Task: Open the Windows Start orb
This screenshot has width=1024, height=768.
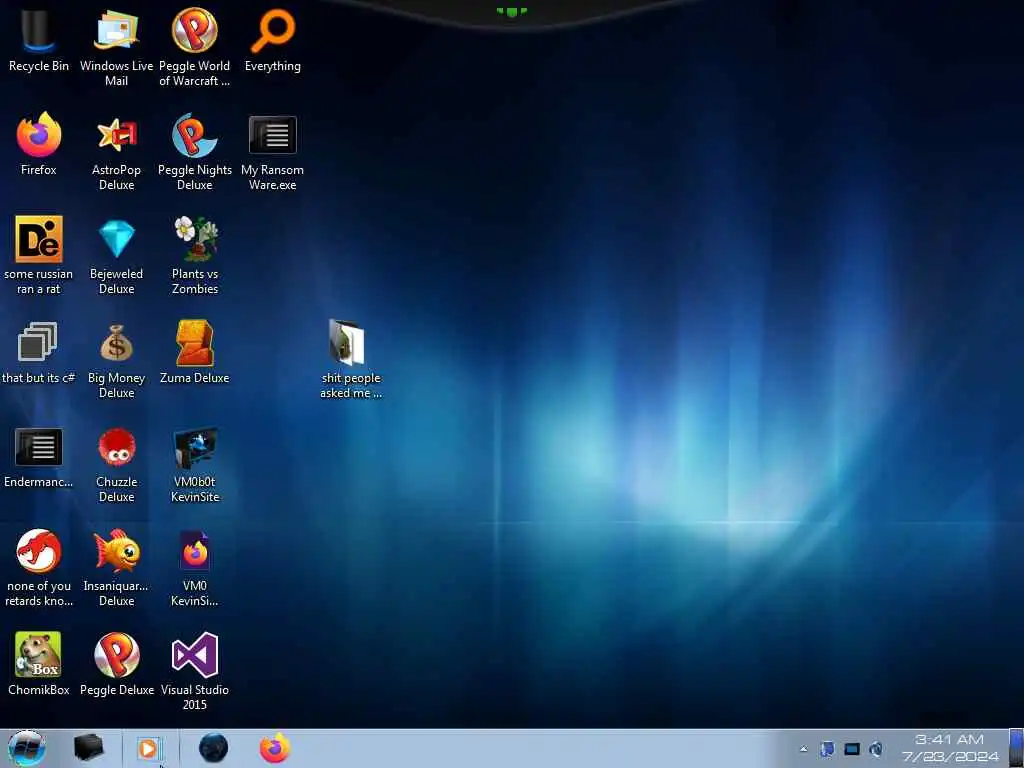Action: tap(27, 748)
